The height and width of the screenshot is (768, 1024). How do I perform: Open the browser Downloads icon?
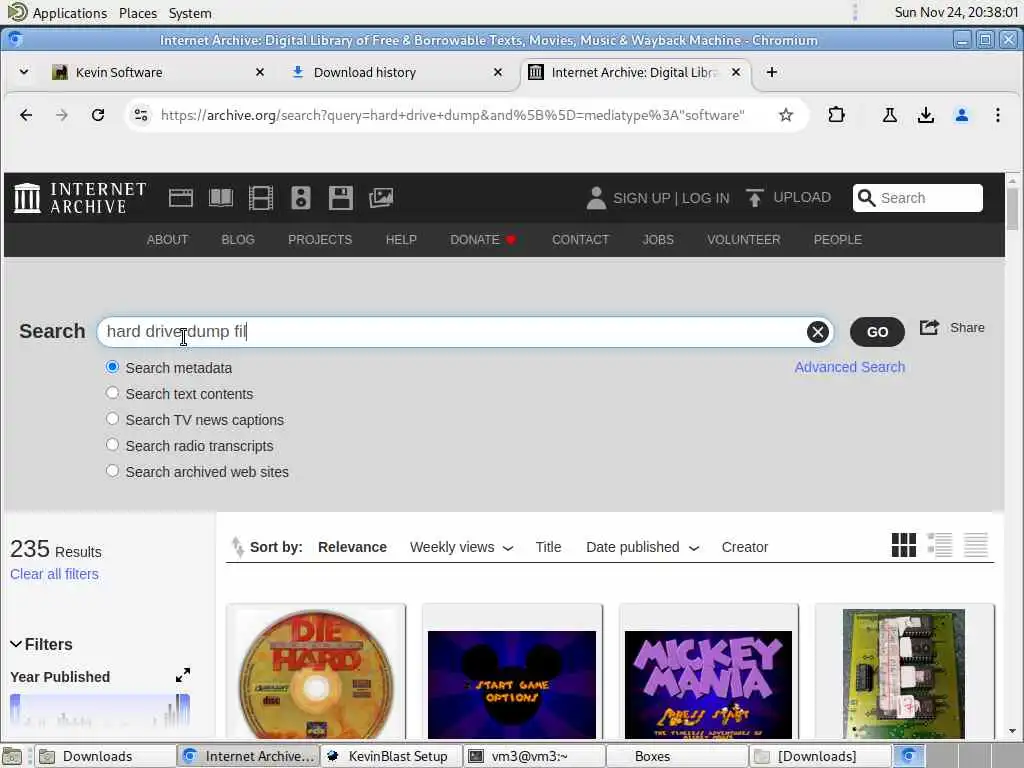click(x=925, y=116)
